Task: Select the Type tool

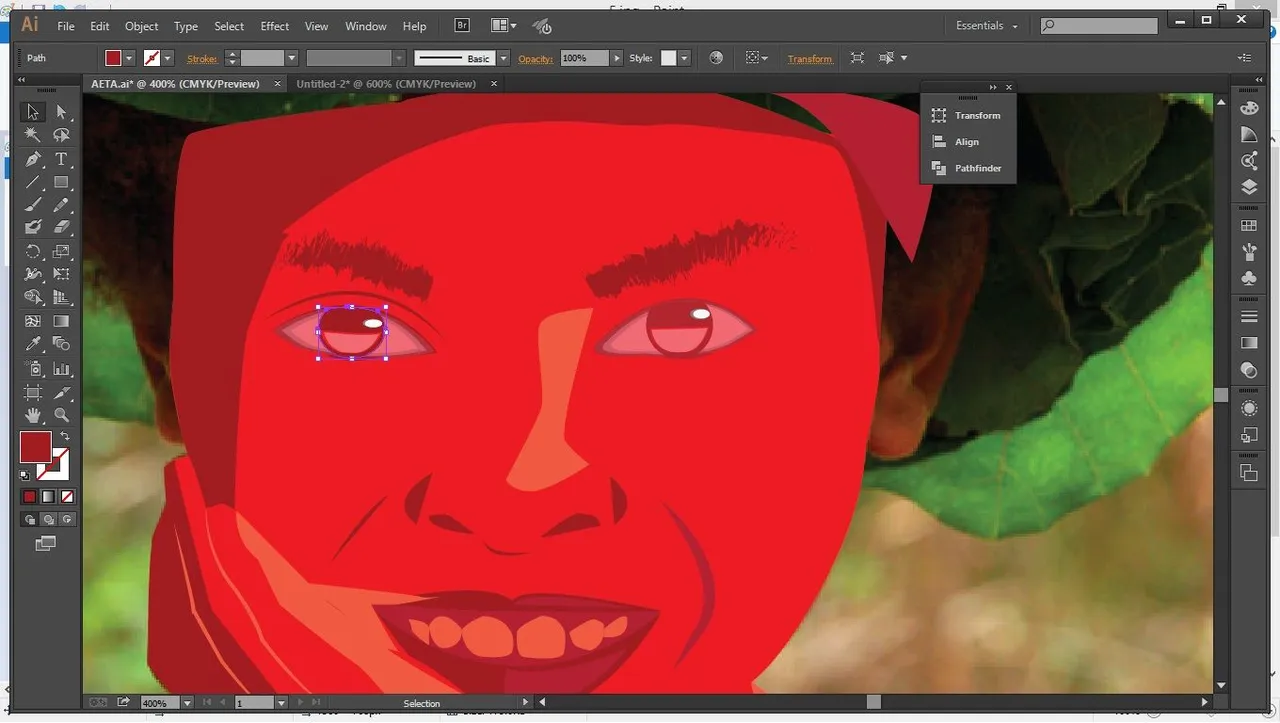Action: point(61,159)
